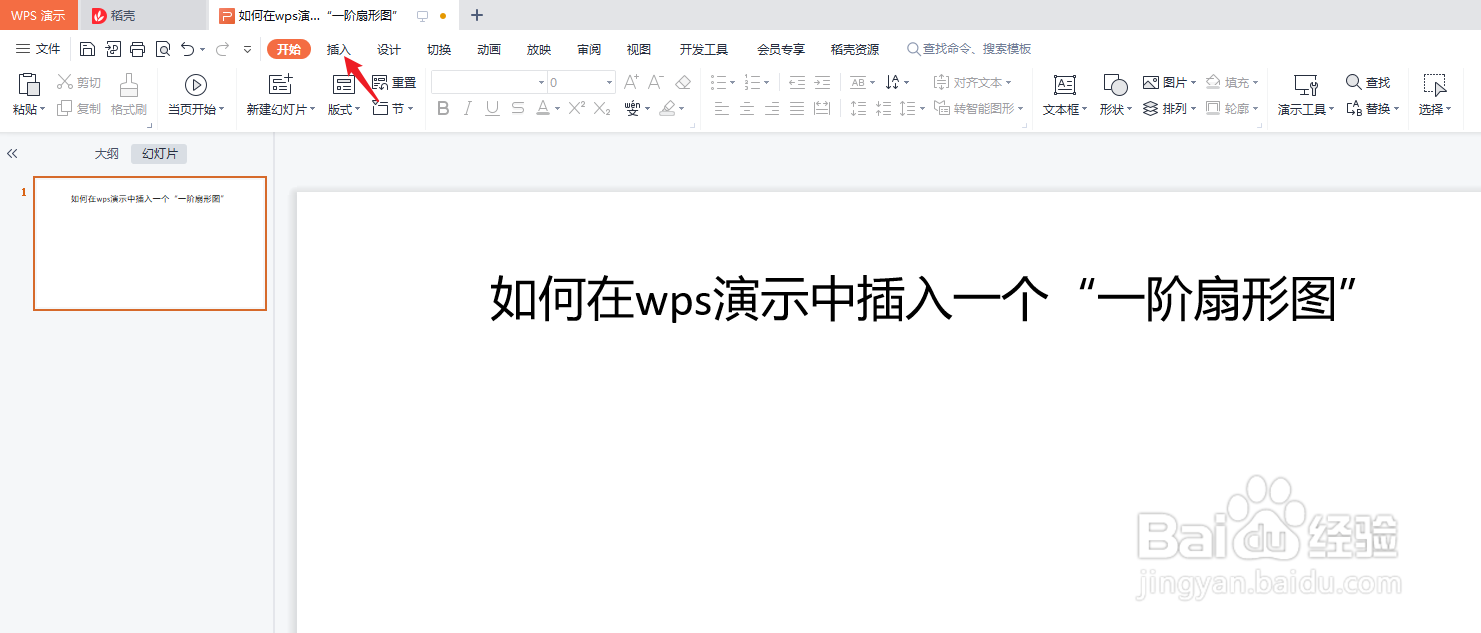Image resolution: width=1481 pixels, height=633 pixels.
Task: Center align text
Action: tap(747, 108)
